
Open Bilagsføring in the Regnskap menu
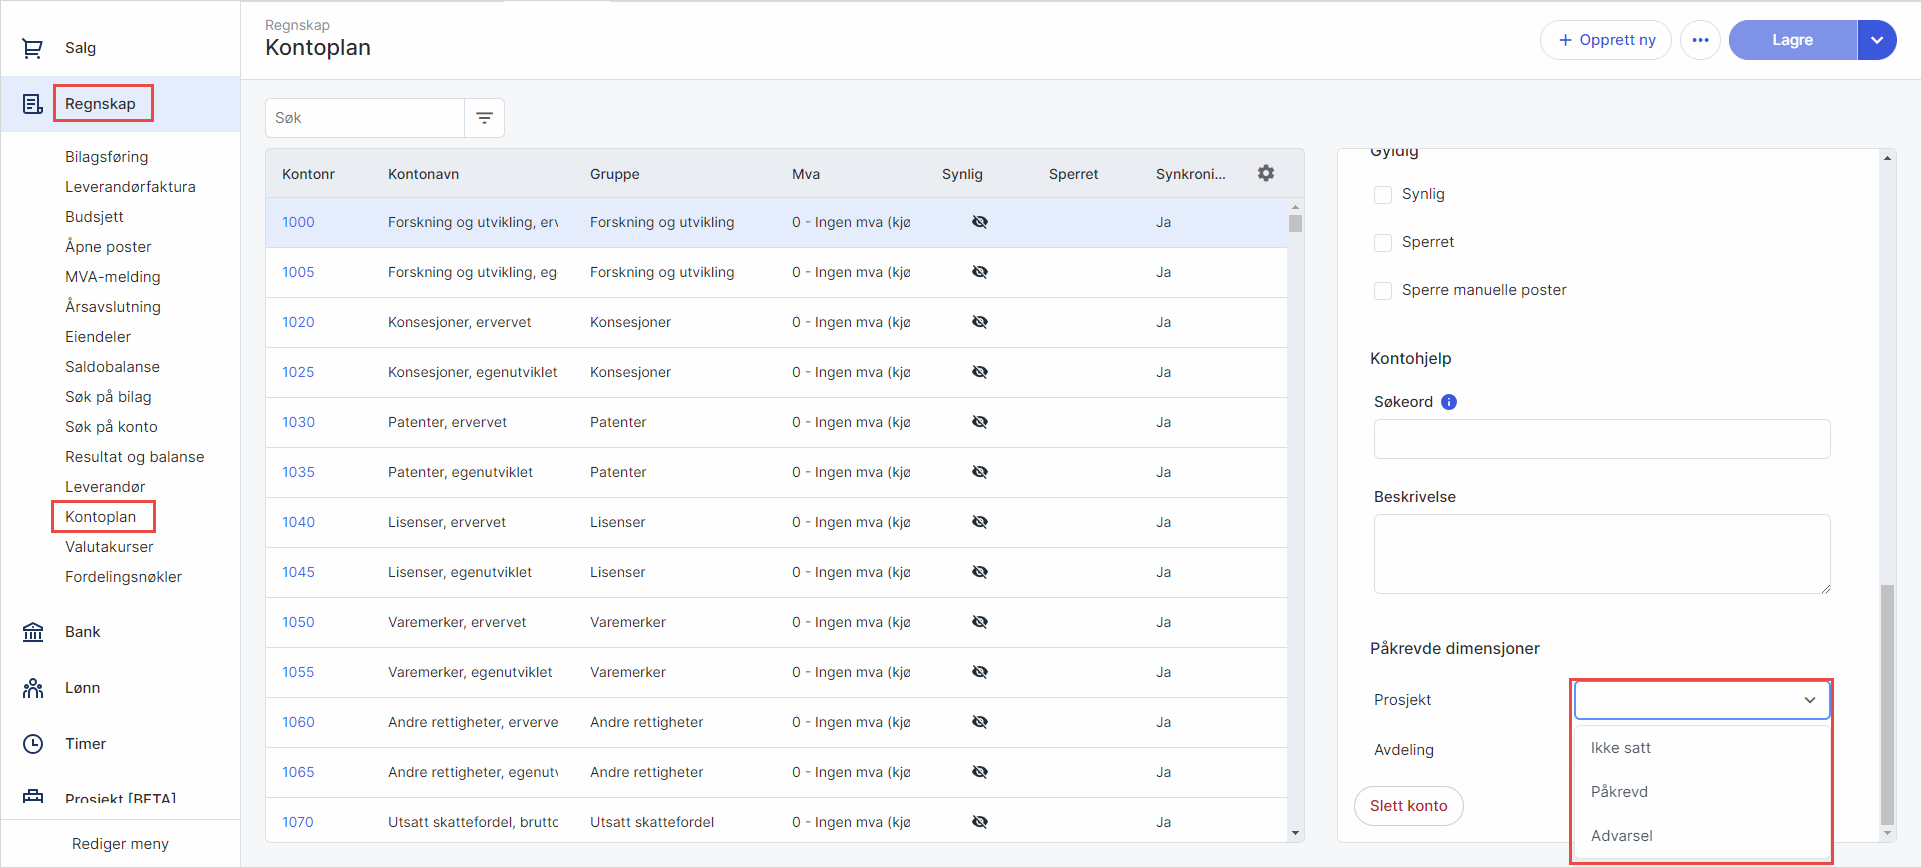click(106, 157)
